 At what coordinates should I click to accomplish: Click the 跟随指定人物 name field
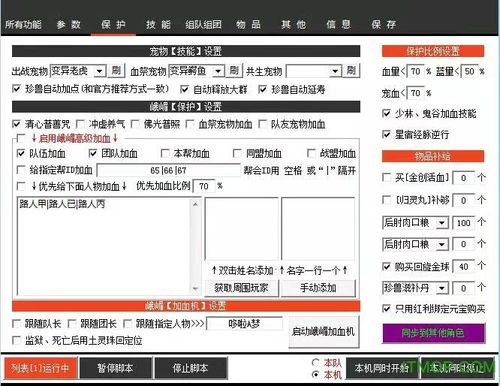tap(244, 324)
